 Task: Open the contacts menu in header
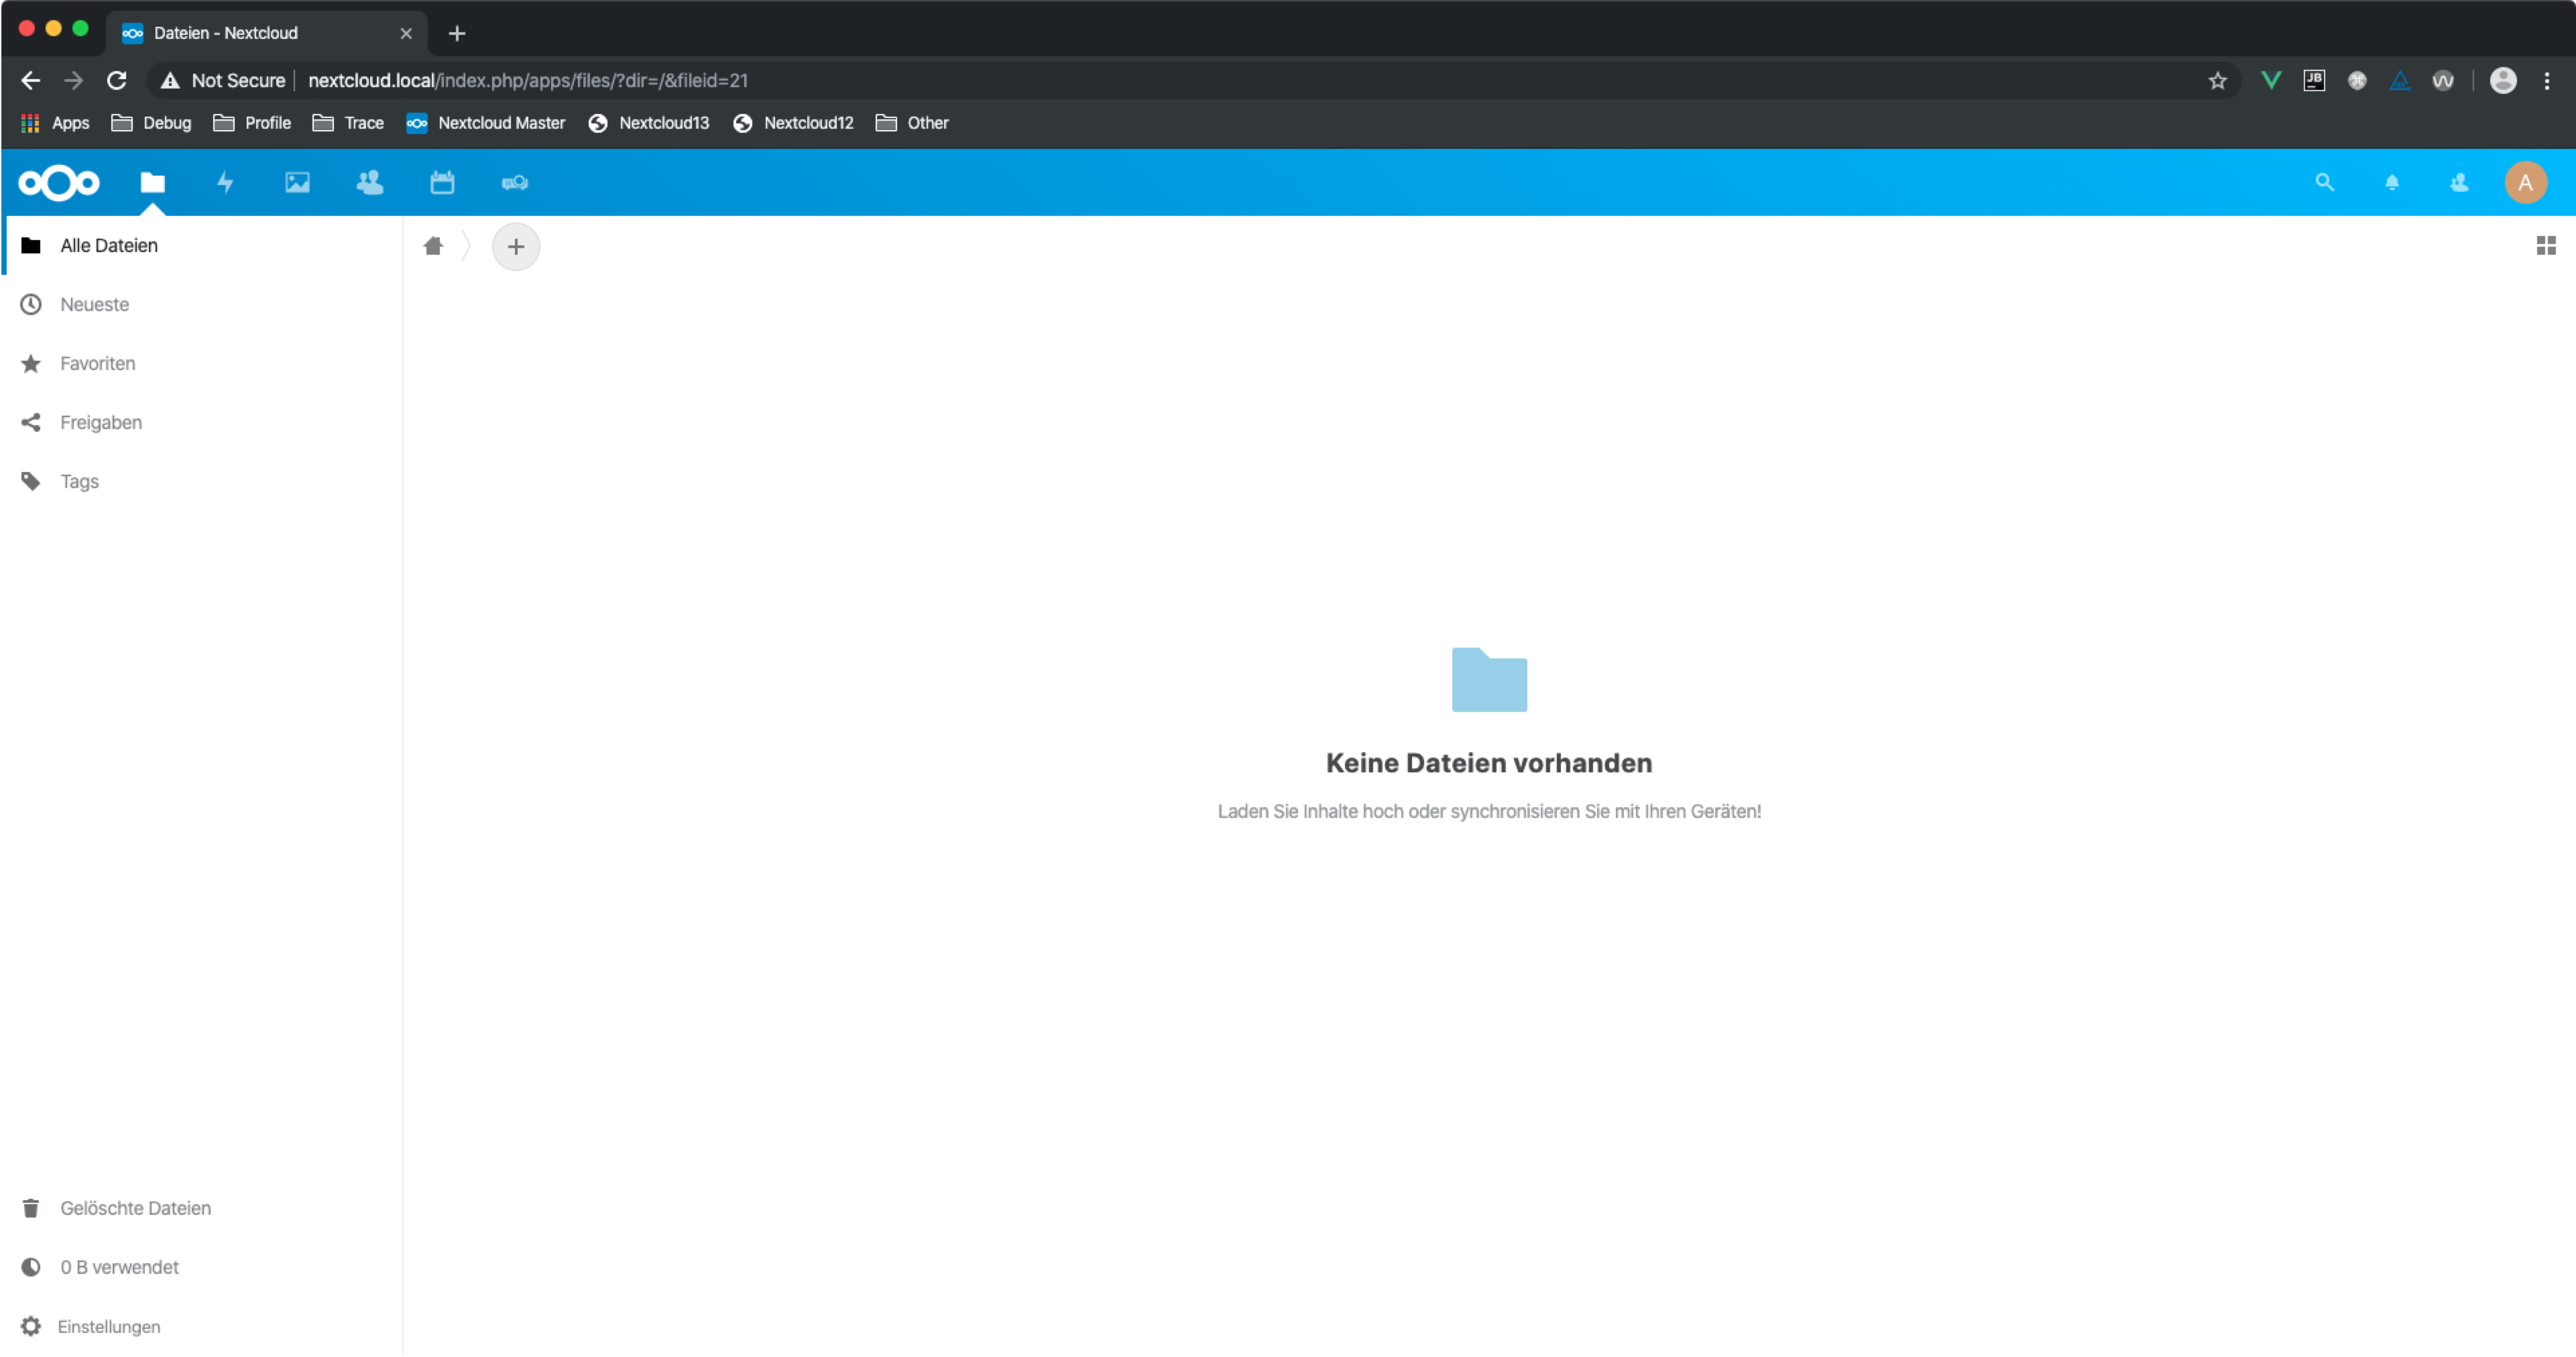point(2459,182)
